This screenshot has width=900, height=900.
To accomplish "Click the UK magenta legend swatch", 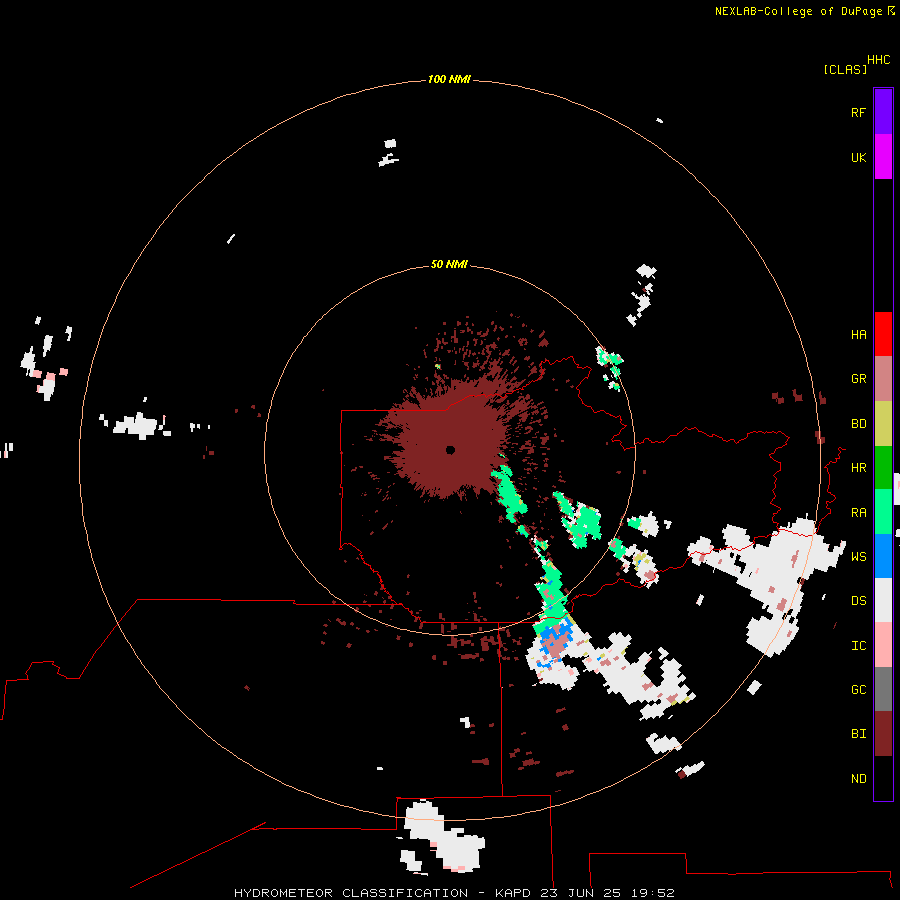I will 883,157.
